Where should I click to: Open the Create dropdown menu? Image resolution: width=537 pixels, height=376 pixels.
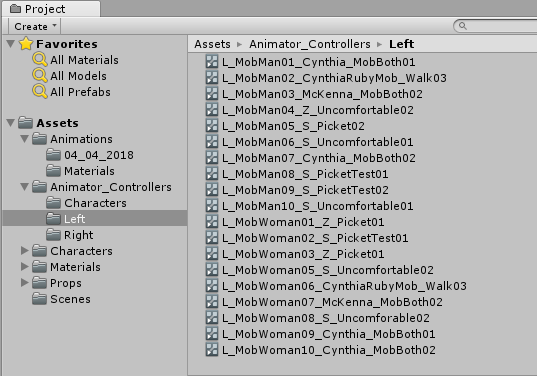click(x=35, y=26)
